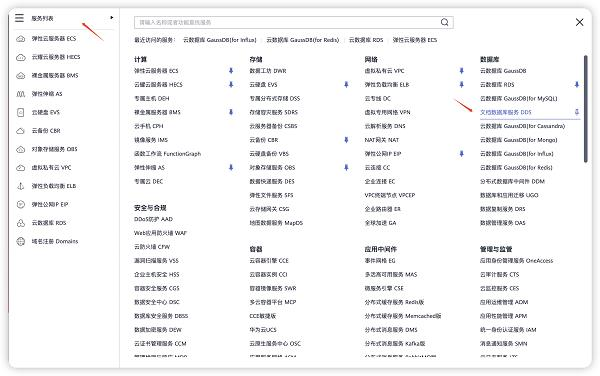Image resolution: width=600 pixels, height=376 pixels.
Task: Expand the arrow beside 服务列表
Action: coord(111,18)
